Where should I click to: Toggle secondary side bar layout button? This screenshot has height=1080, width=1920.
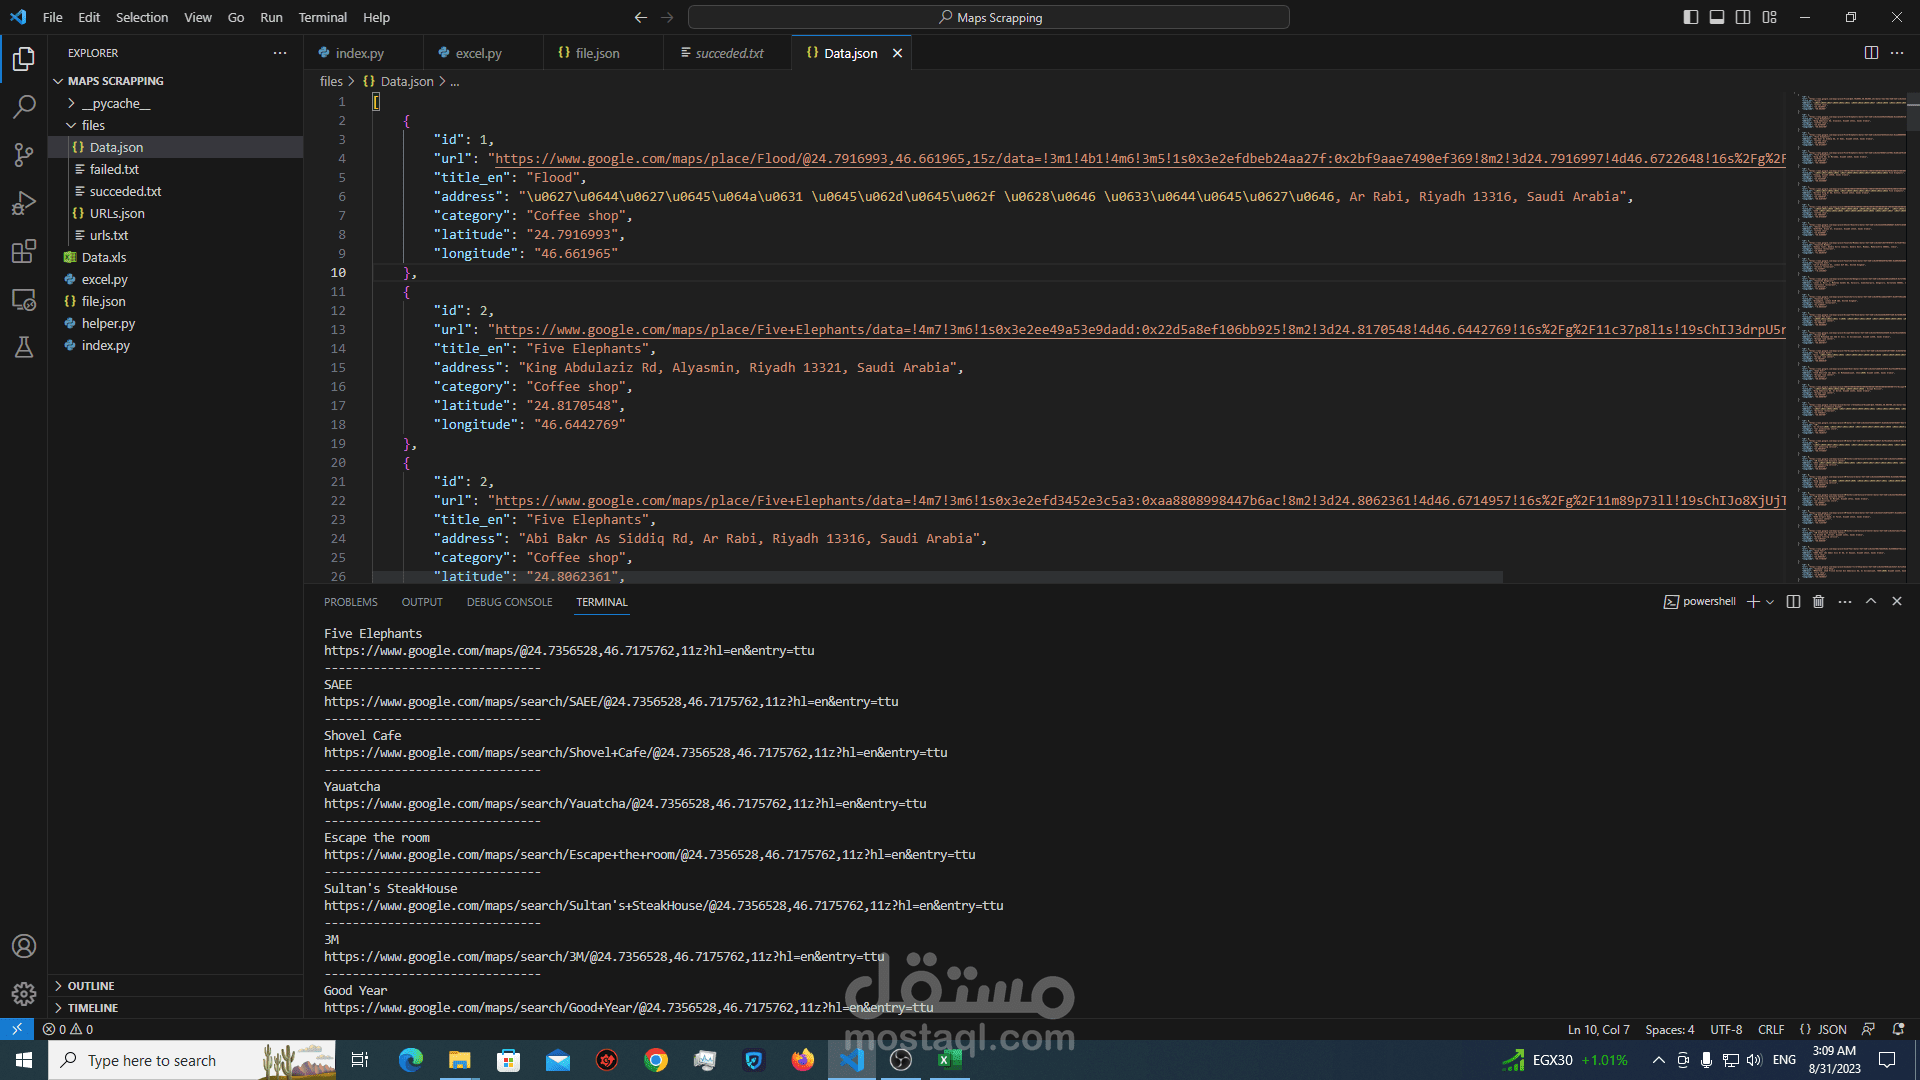[x=1743, y=17]
